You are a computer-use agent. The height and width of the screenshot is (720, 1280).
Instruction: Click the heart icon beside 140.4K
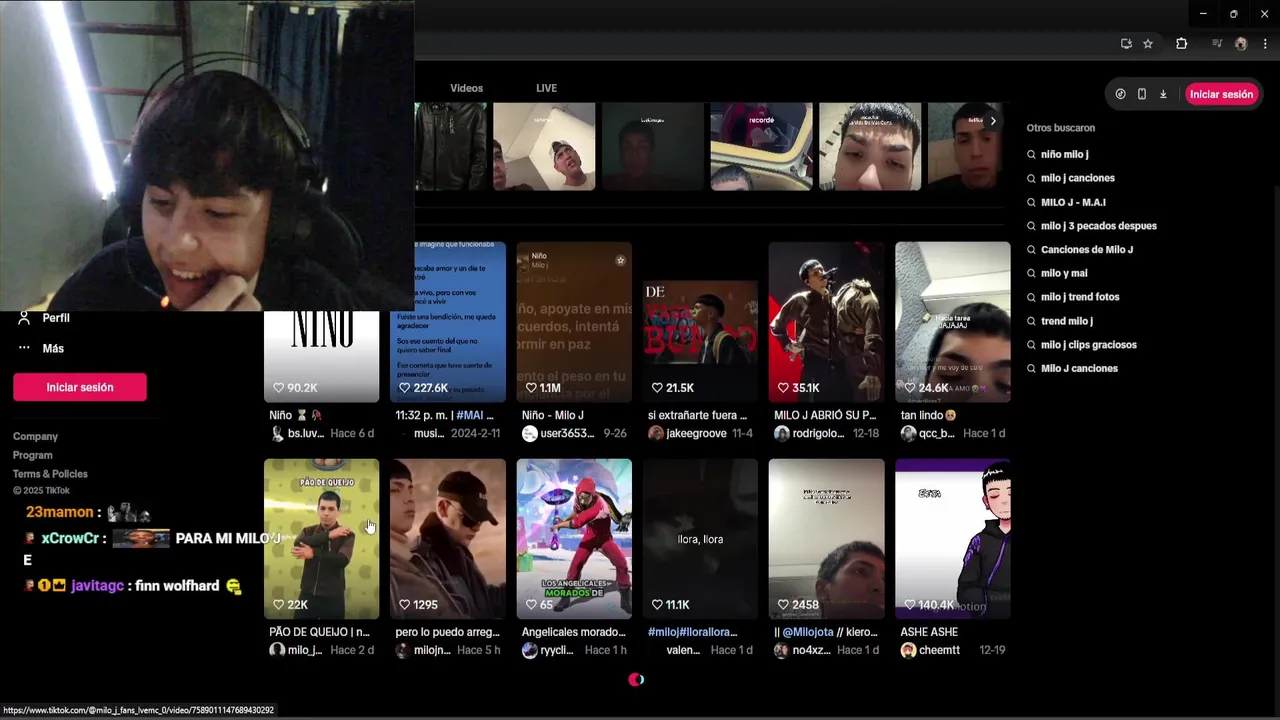(x=909, y=605)
